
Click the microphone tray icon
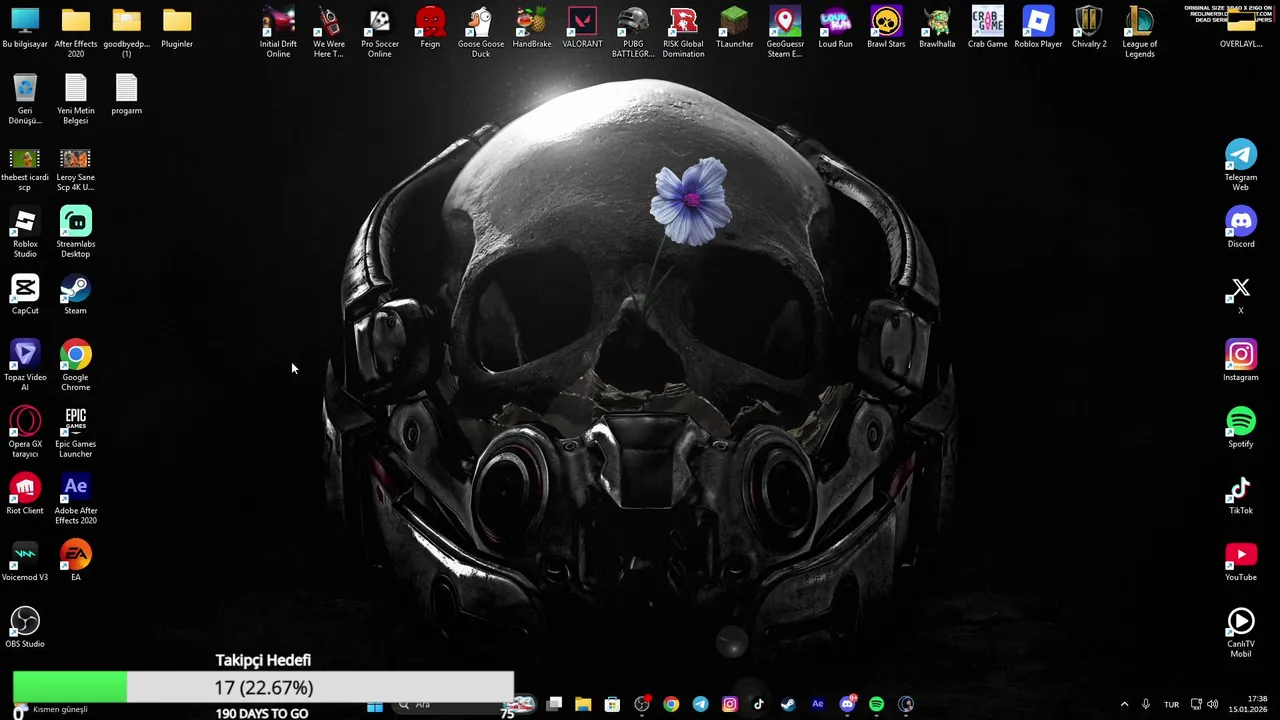(x=1146, y=705)
